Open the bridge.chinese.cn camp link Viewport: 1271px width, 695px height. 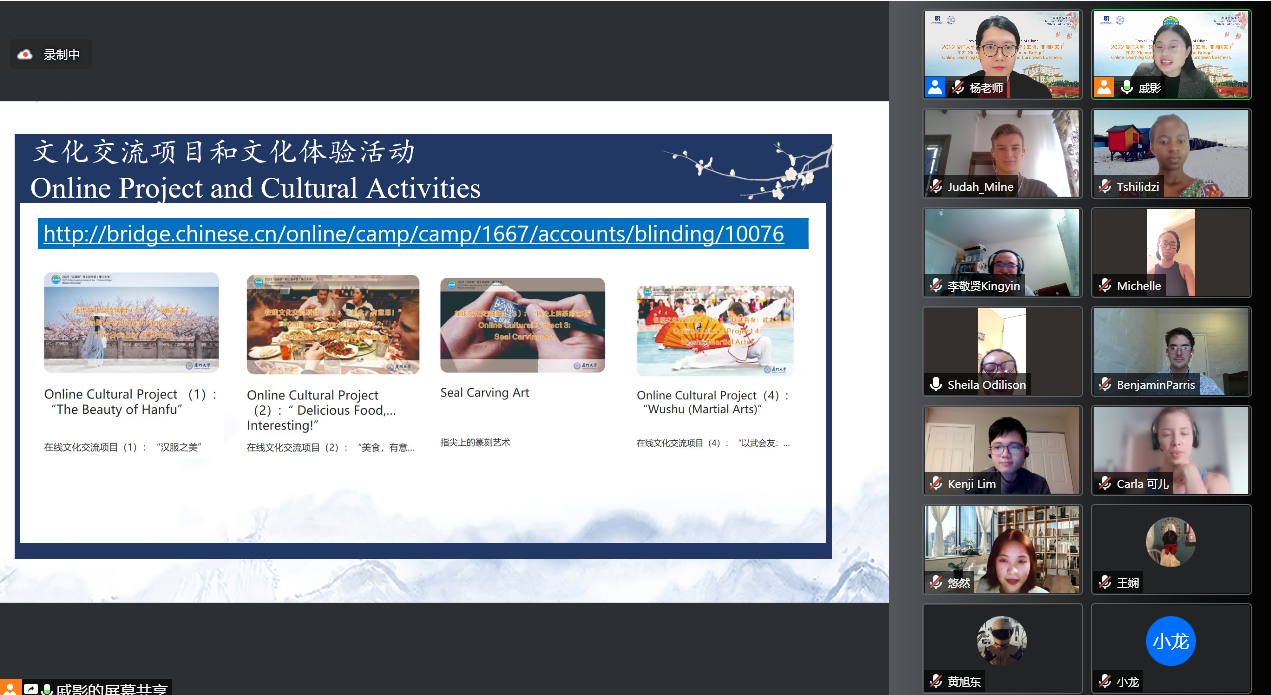413,234
